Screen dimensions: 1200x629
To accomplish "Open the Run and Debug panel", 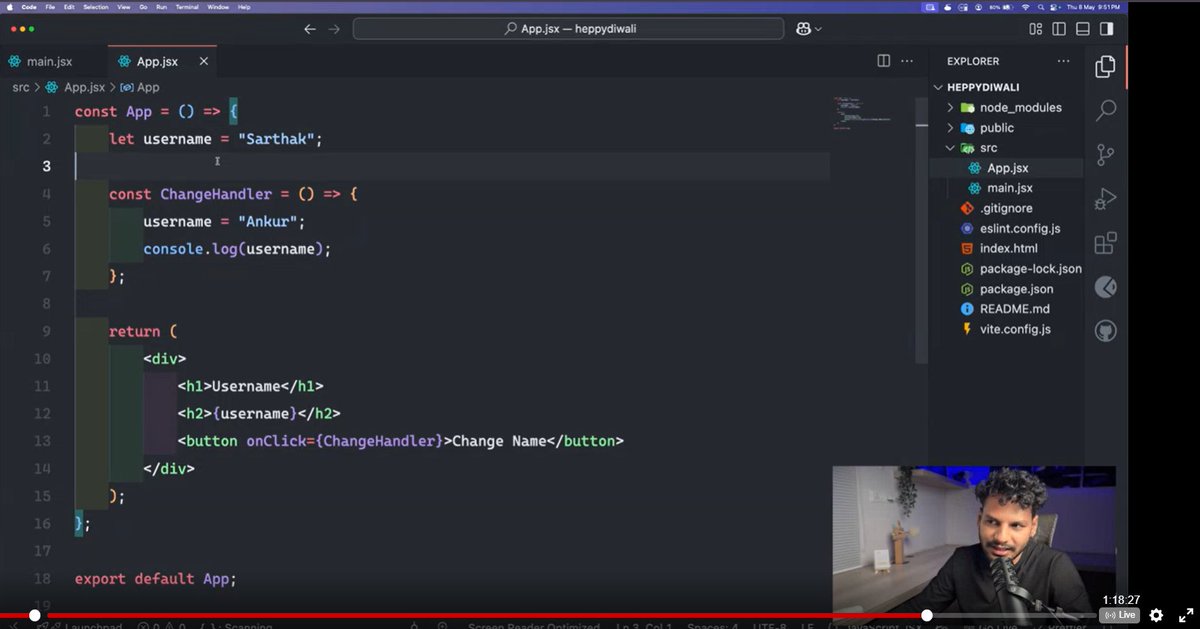I will pyautogui.click(x=1104, y=199).
